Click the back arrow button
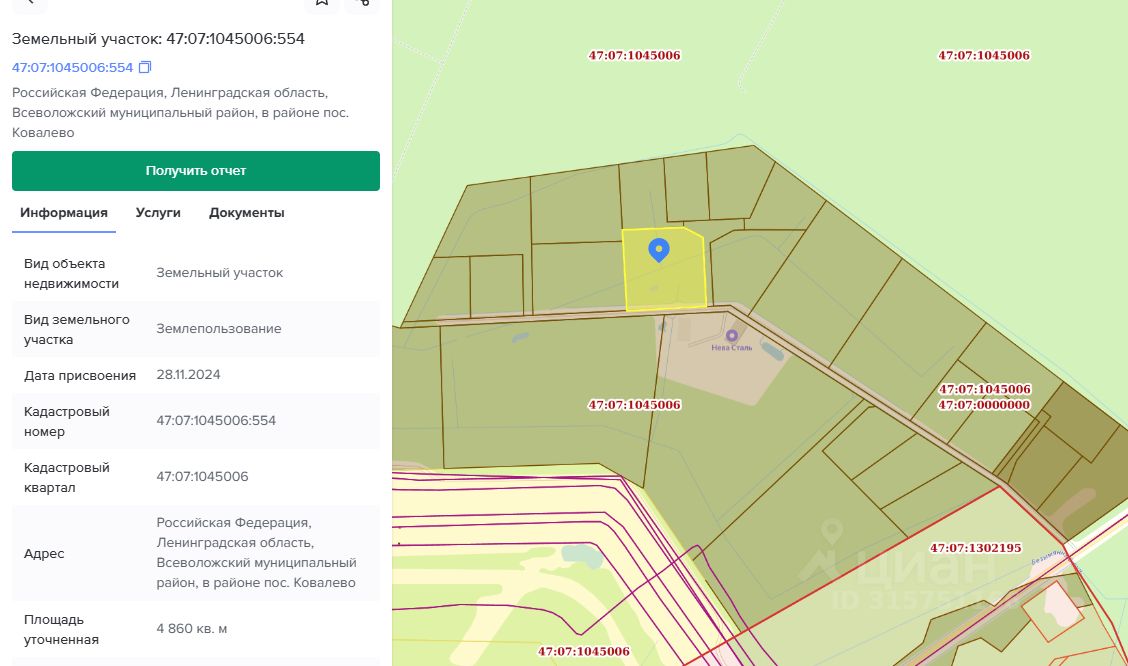Image resolution: width=1128 pixels, height=666 pixels. click(29, 2)
